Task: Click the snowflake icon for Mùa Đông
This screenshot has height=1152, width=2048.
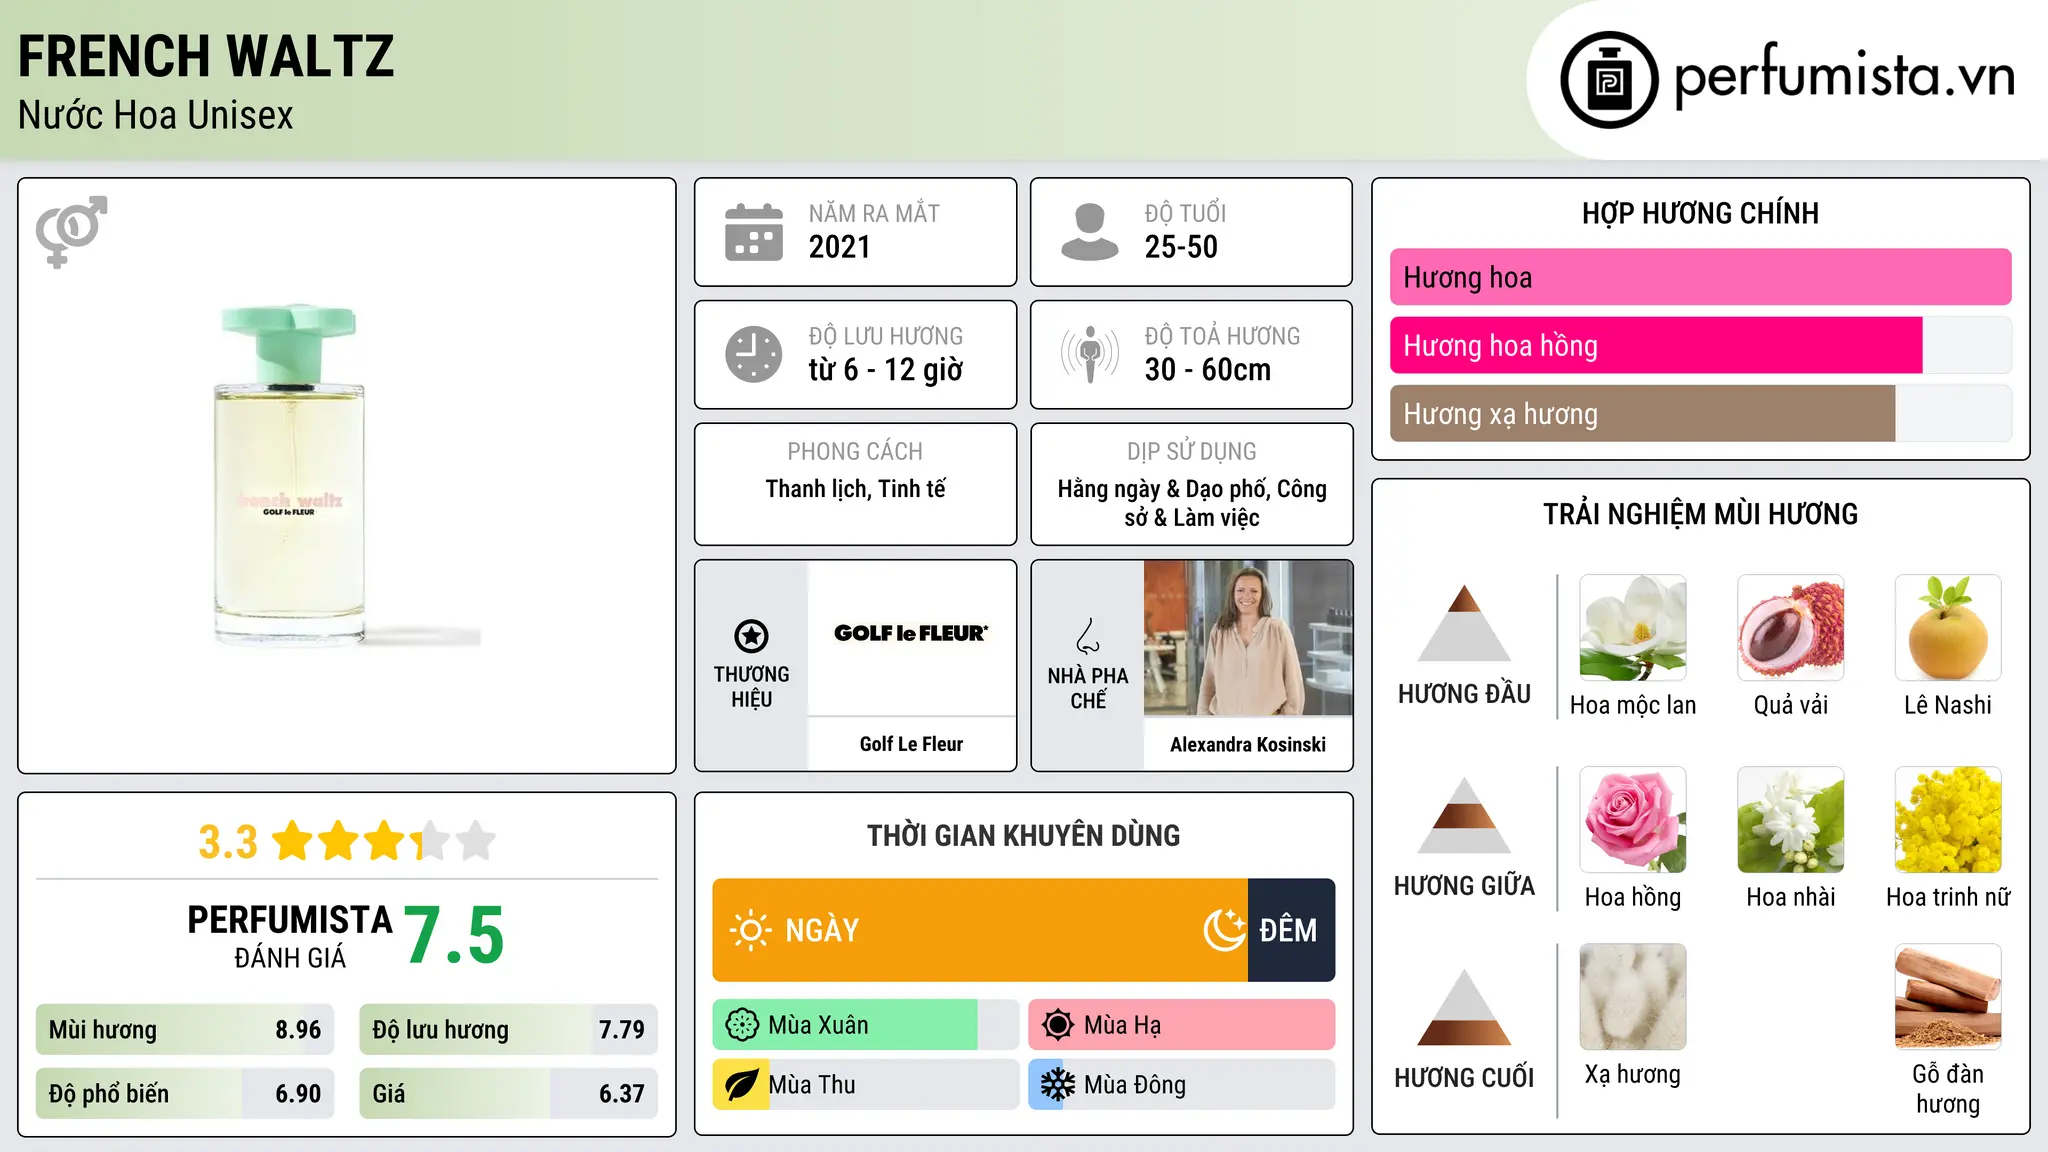Action: point(1058,1085)
